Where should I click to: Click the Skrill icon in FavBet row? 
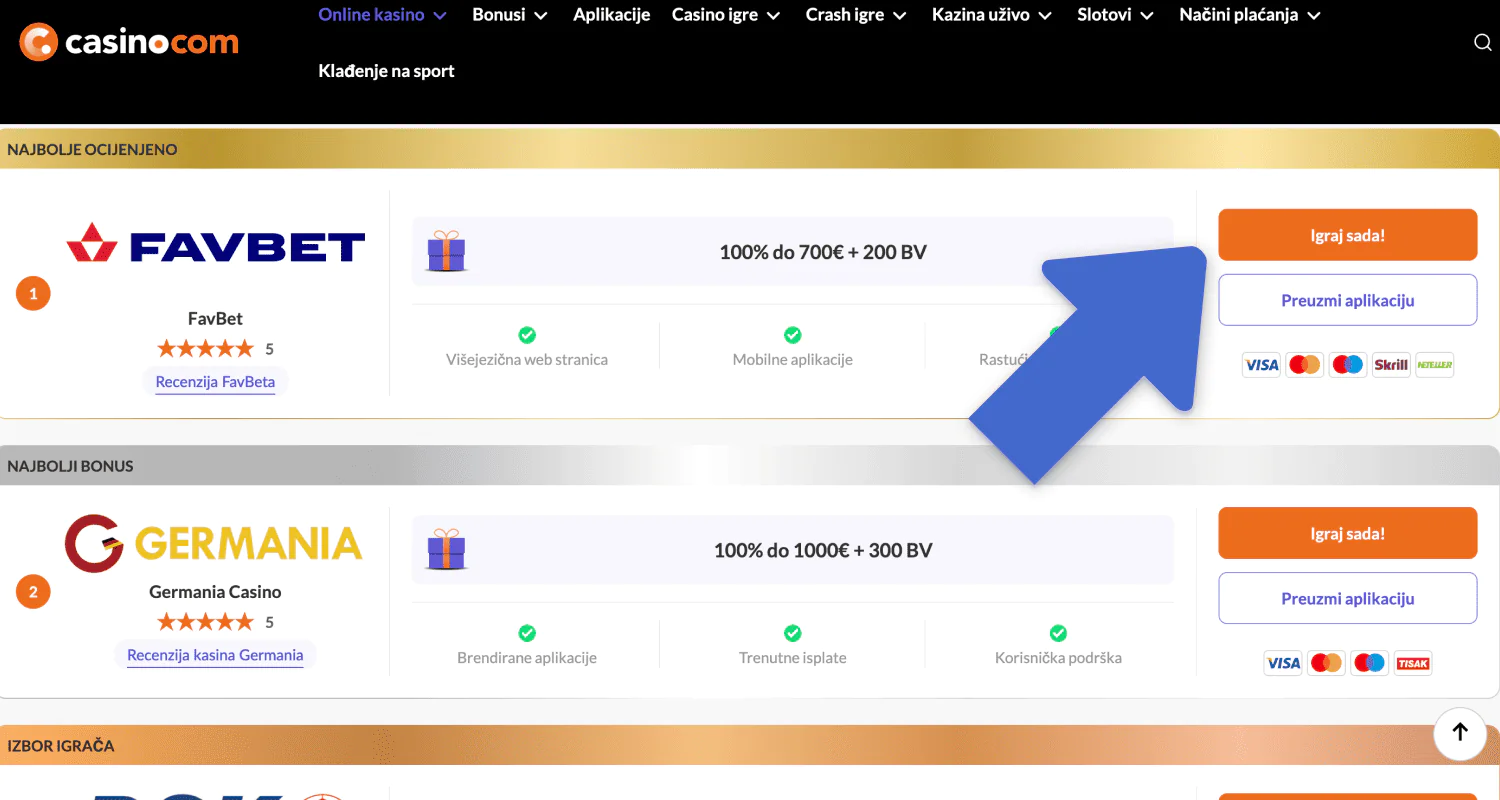(x=1391, y=365)
